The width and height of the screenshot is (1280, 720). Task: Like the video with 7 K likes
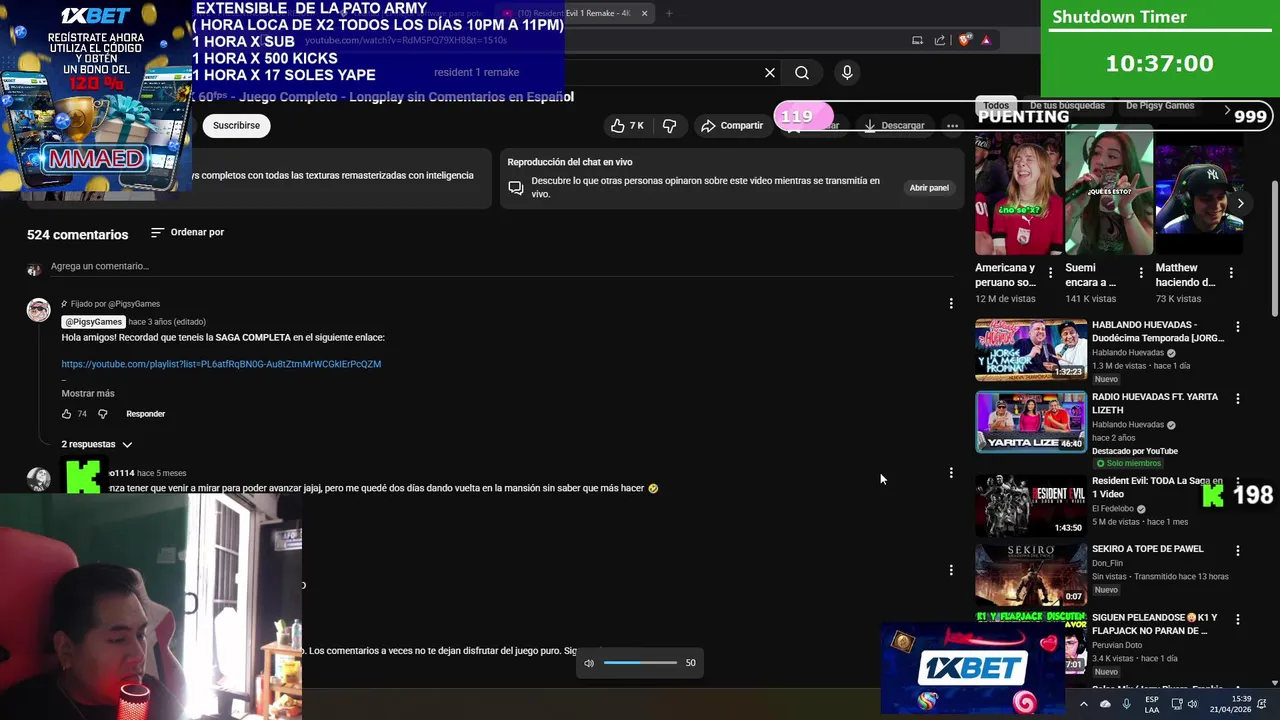[627, 125]
